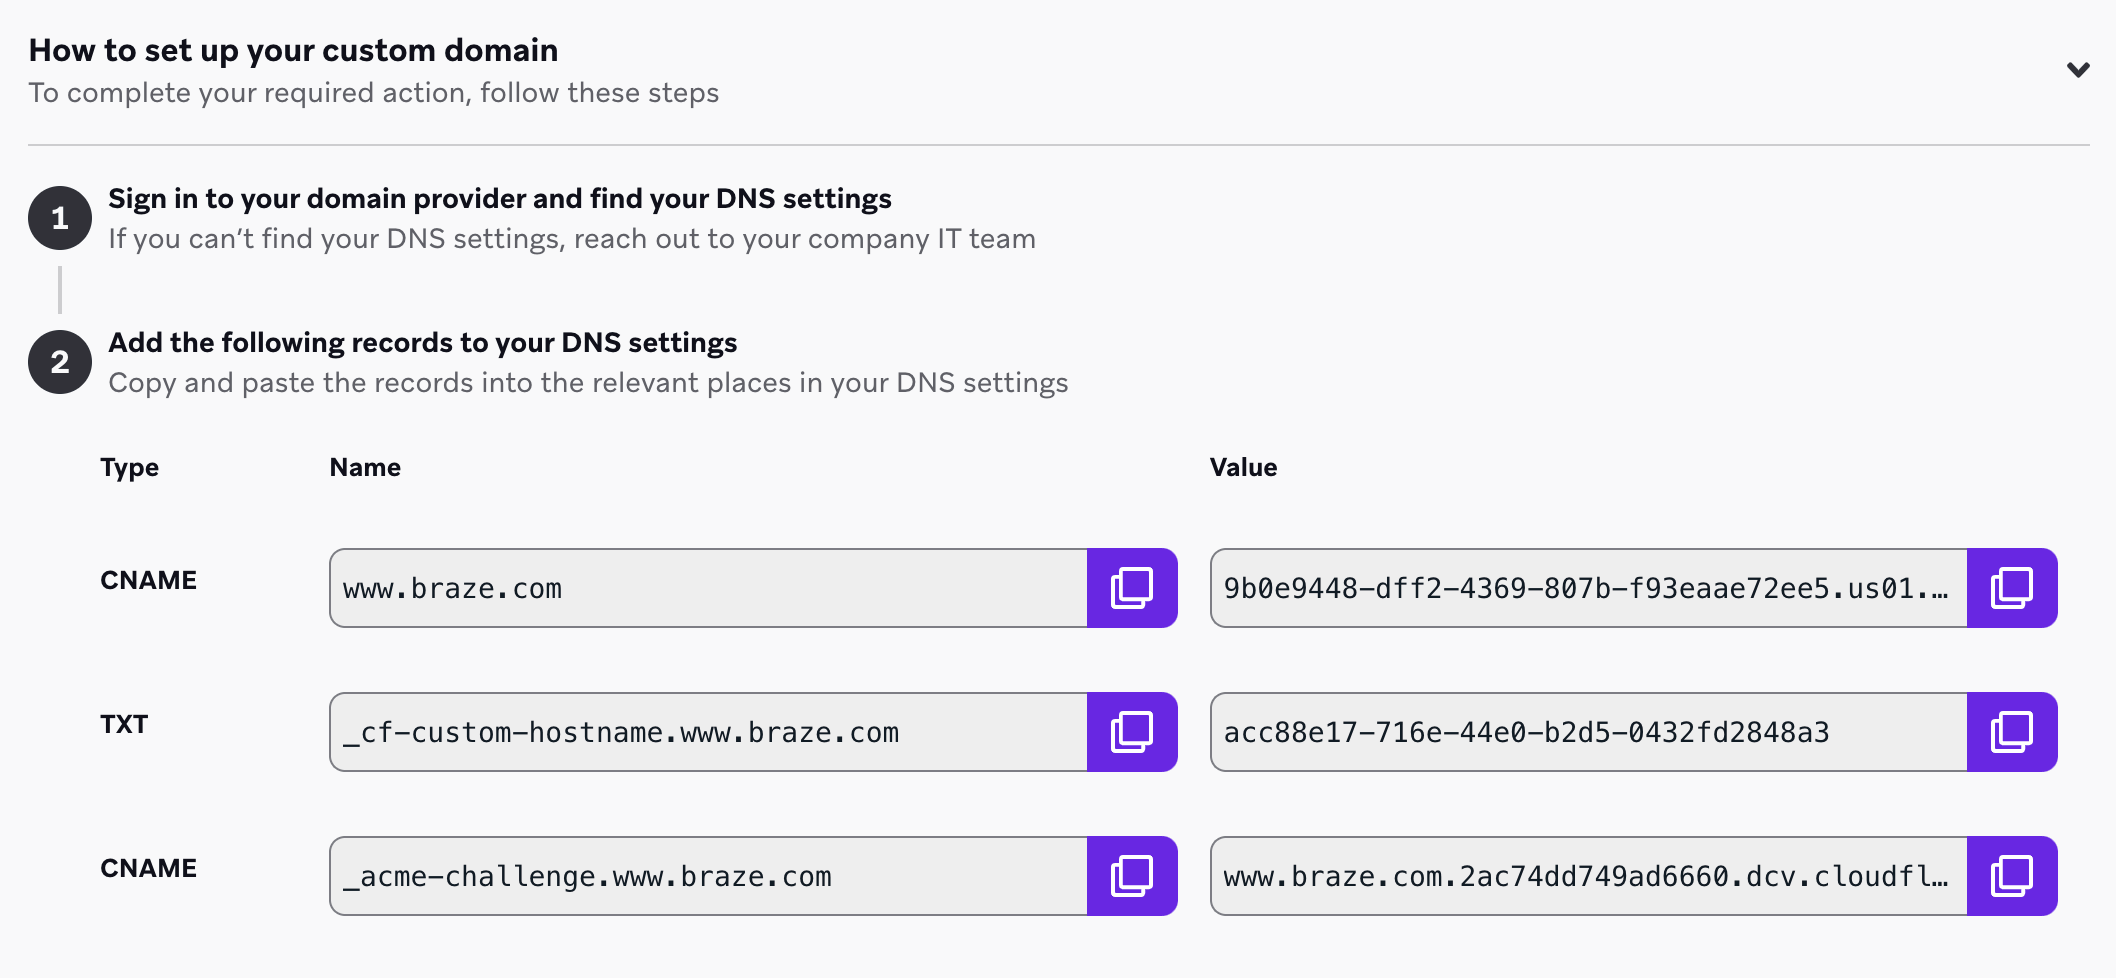
Task: Copy the _cf-custom-hostname TXT record name
Action: coord(1132,732)
